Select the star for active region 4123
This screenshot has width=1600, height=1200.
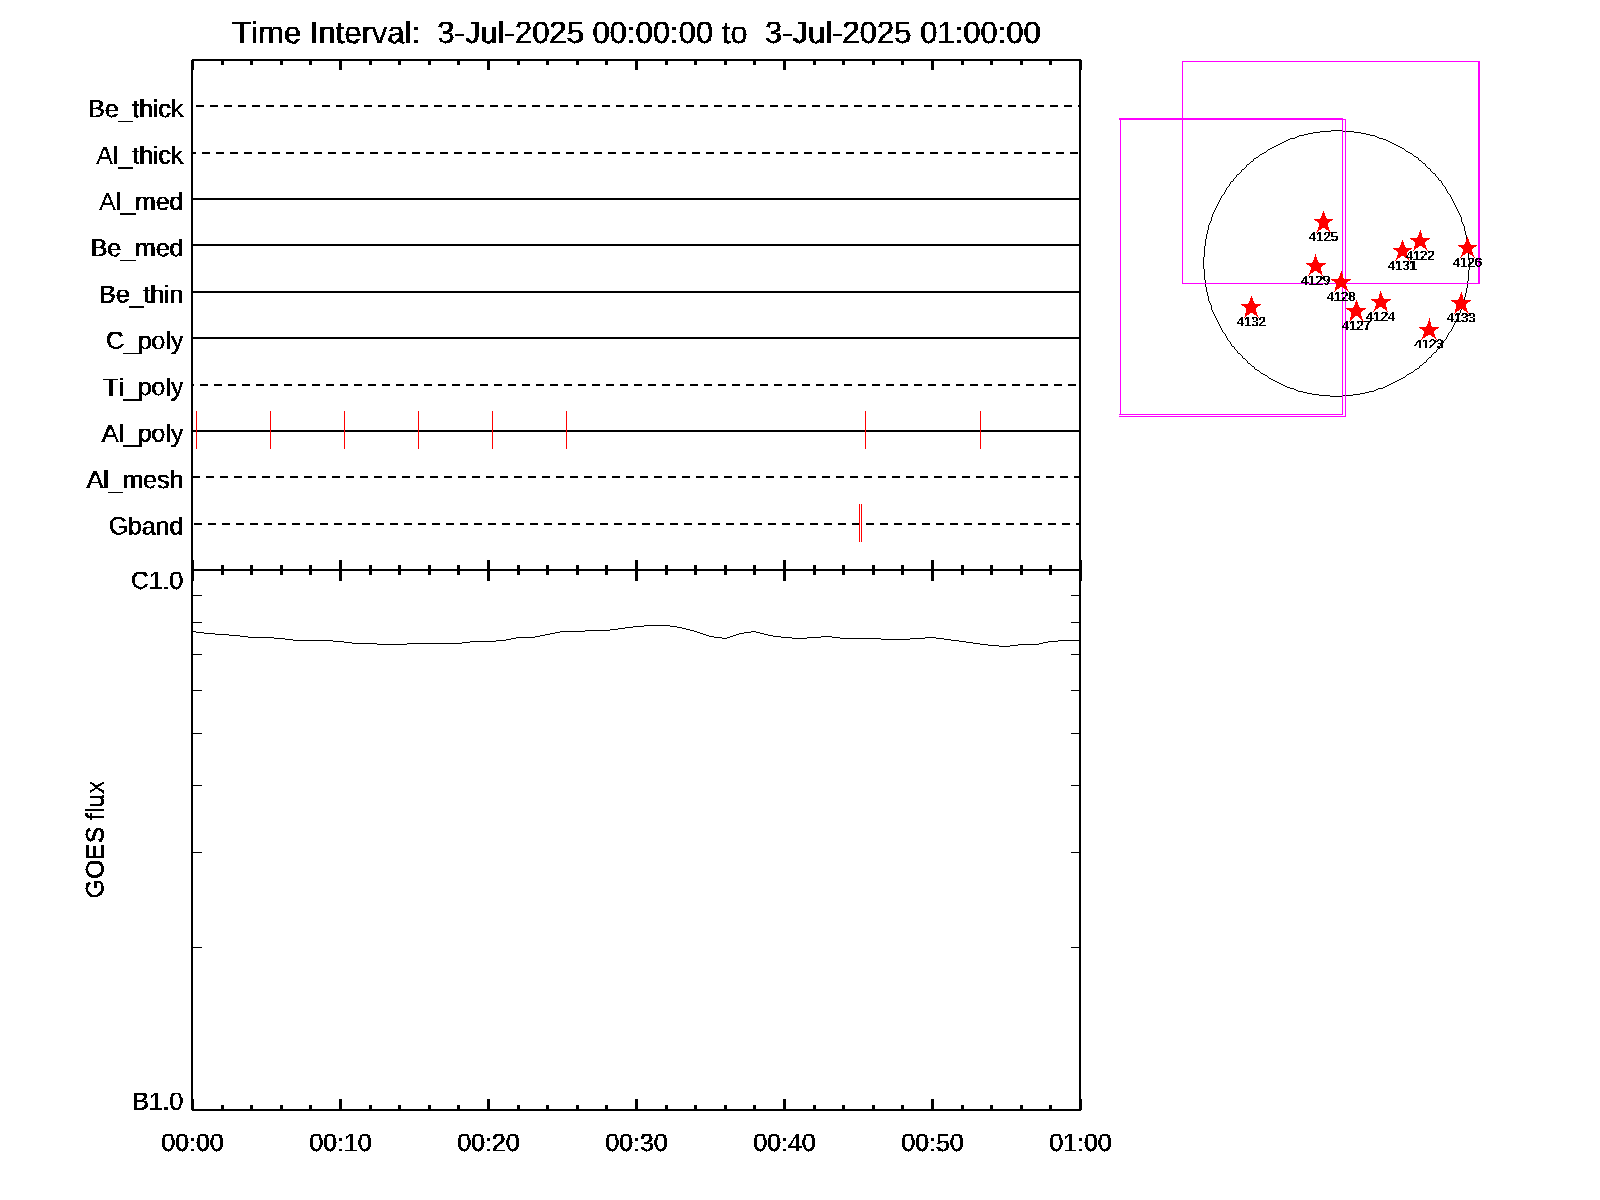(1429, 330)
